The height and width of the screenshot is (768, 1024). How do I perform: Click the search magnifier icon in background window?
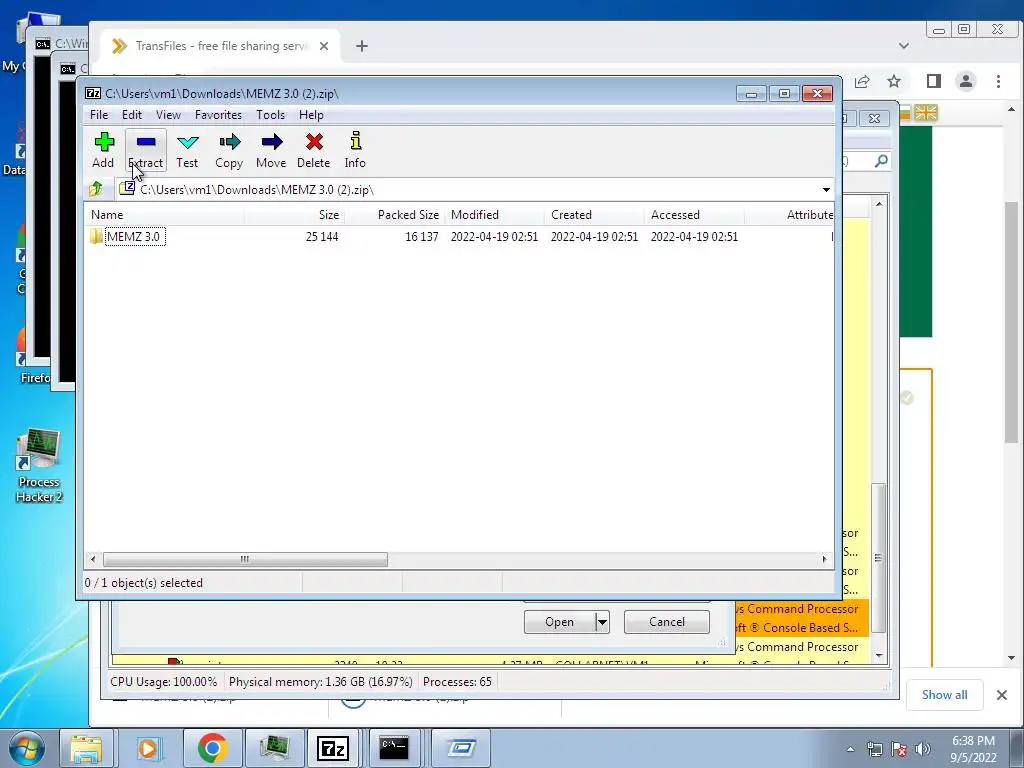(881, 161)
